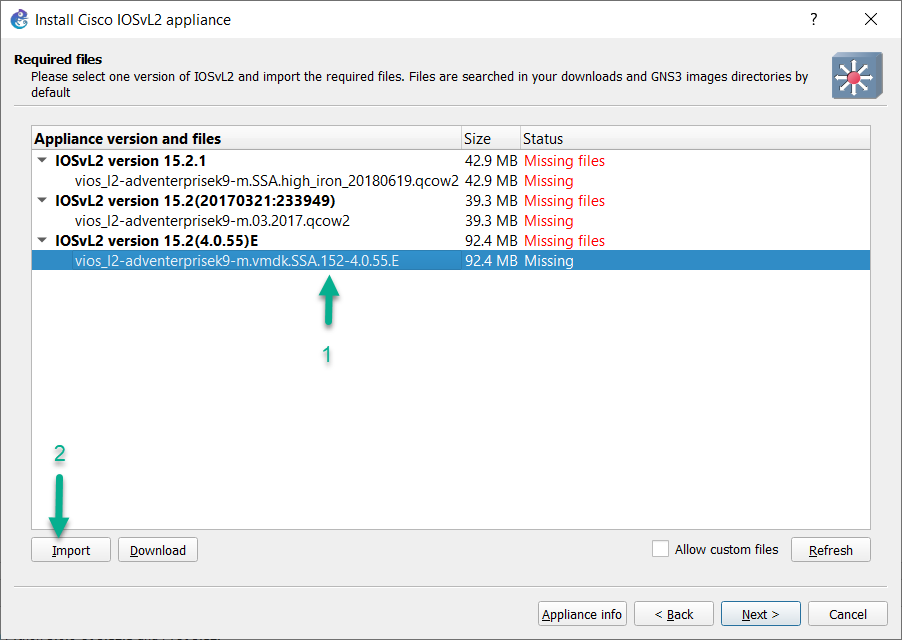Go back with the Back button

tap(674, 614)
